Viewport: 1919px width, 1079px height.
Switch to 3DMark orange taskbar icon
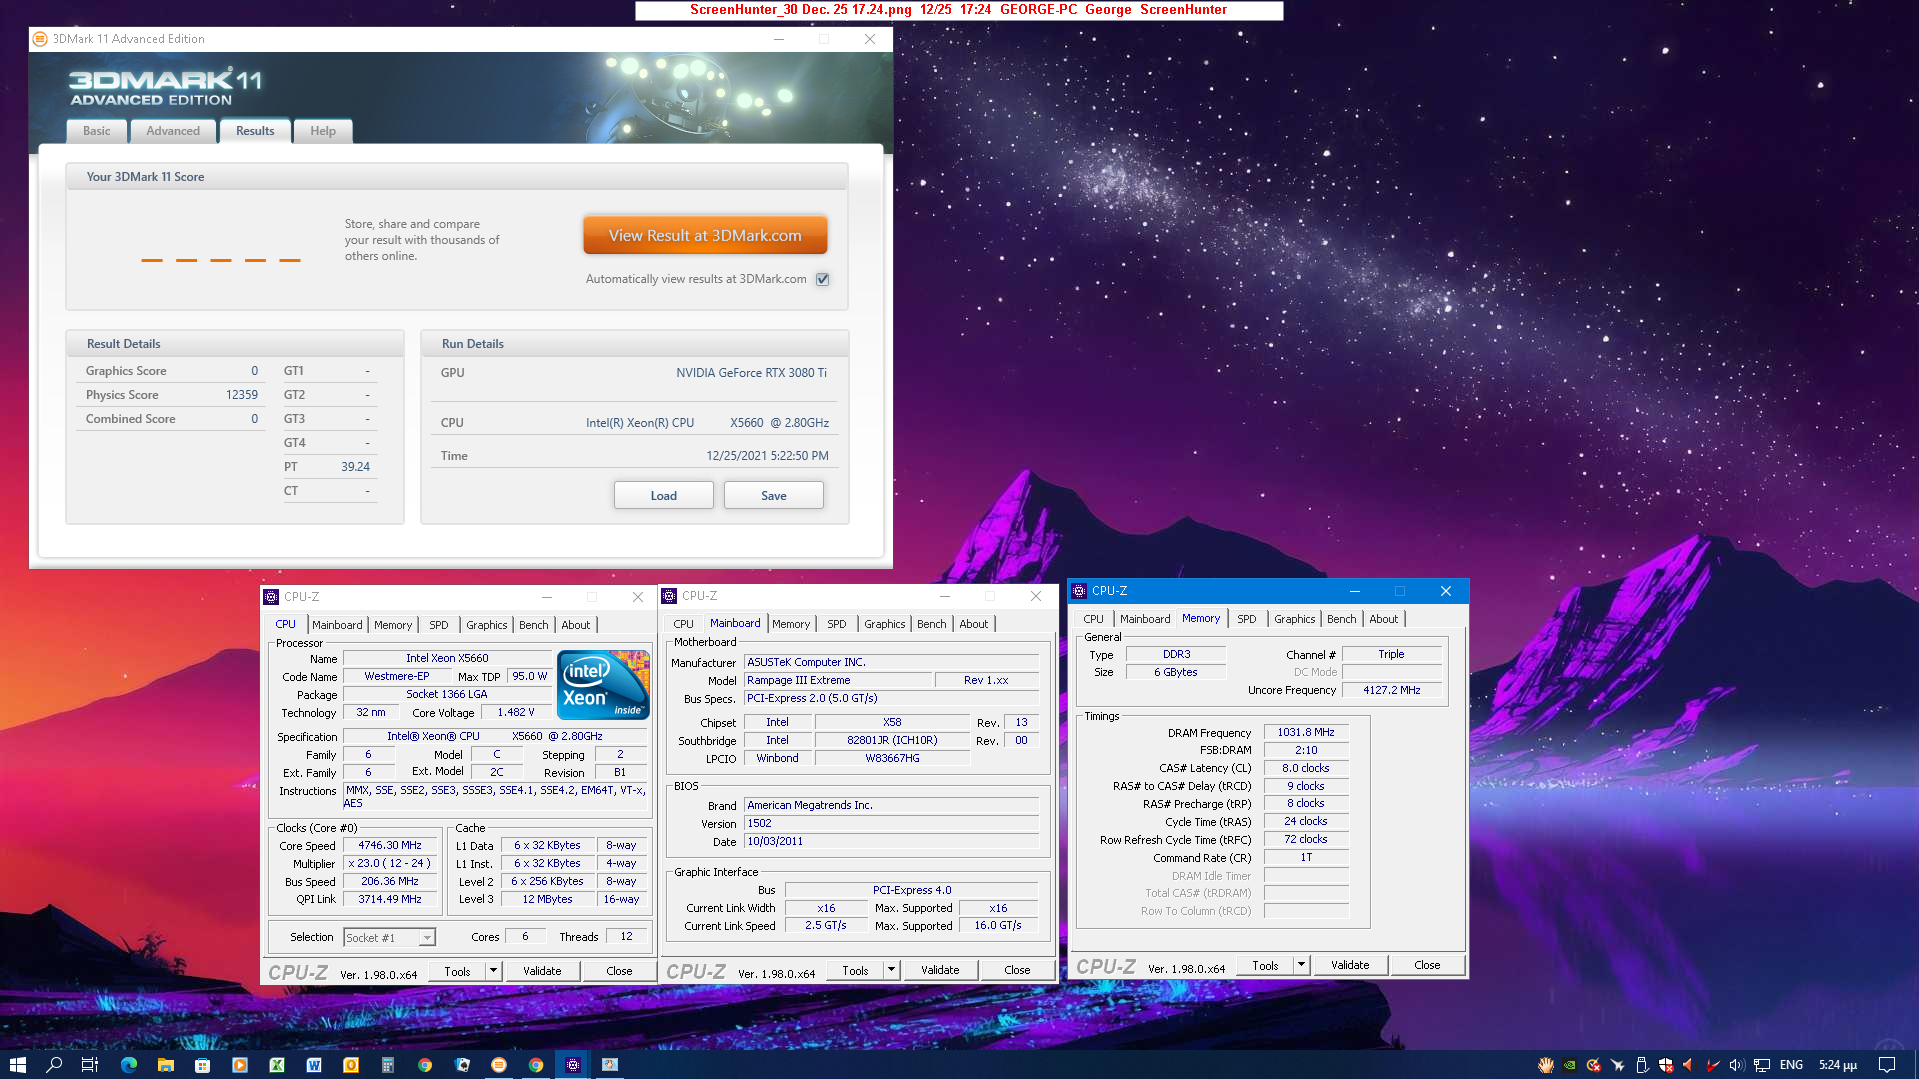tap(499, 1065)
